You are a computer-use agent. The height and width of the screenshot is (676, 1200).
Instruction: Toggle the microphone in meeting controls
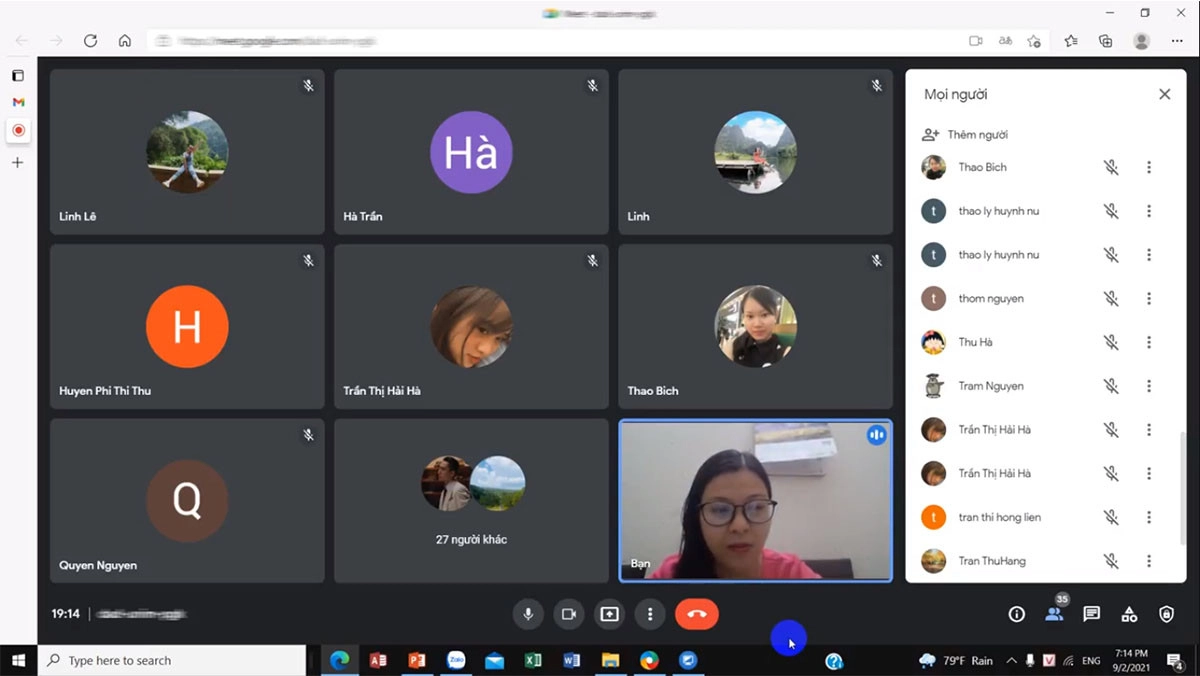528,614
